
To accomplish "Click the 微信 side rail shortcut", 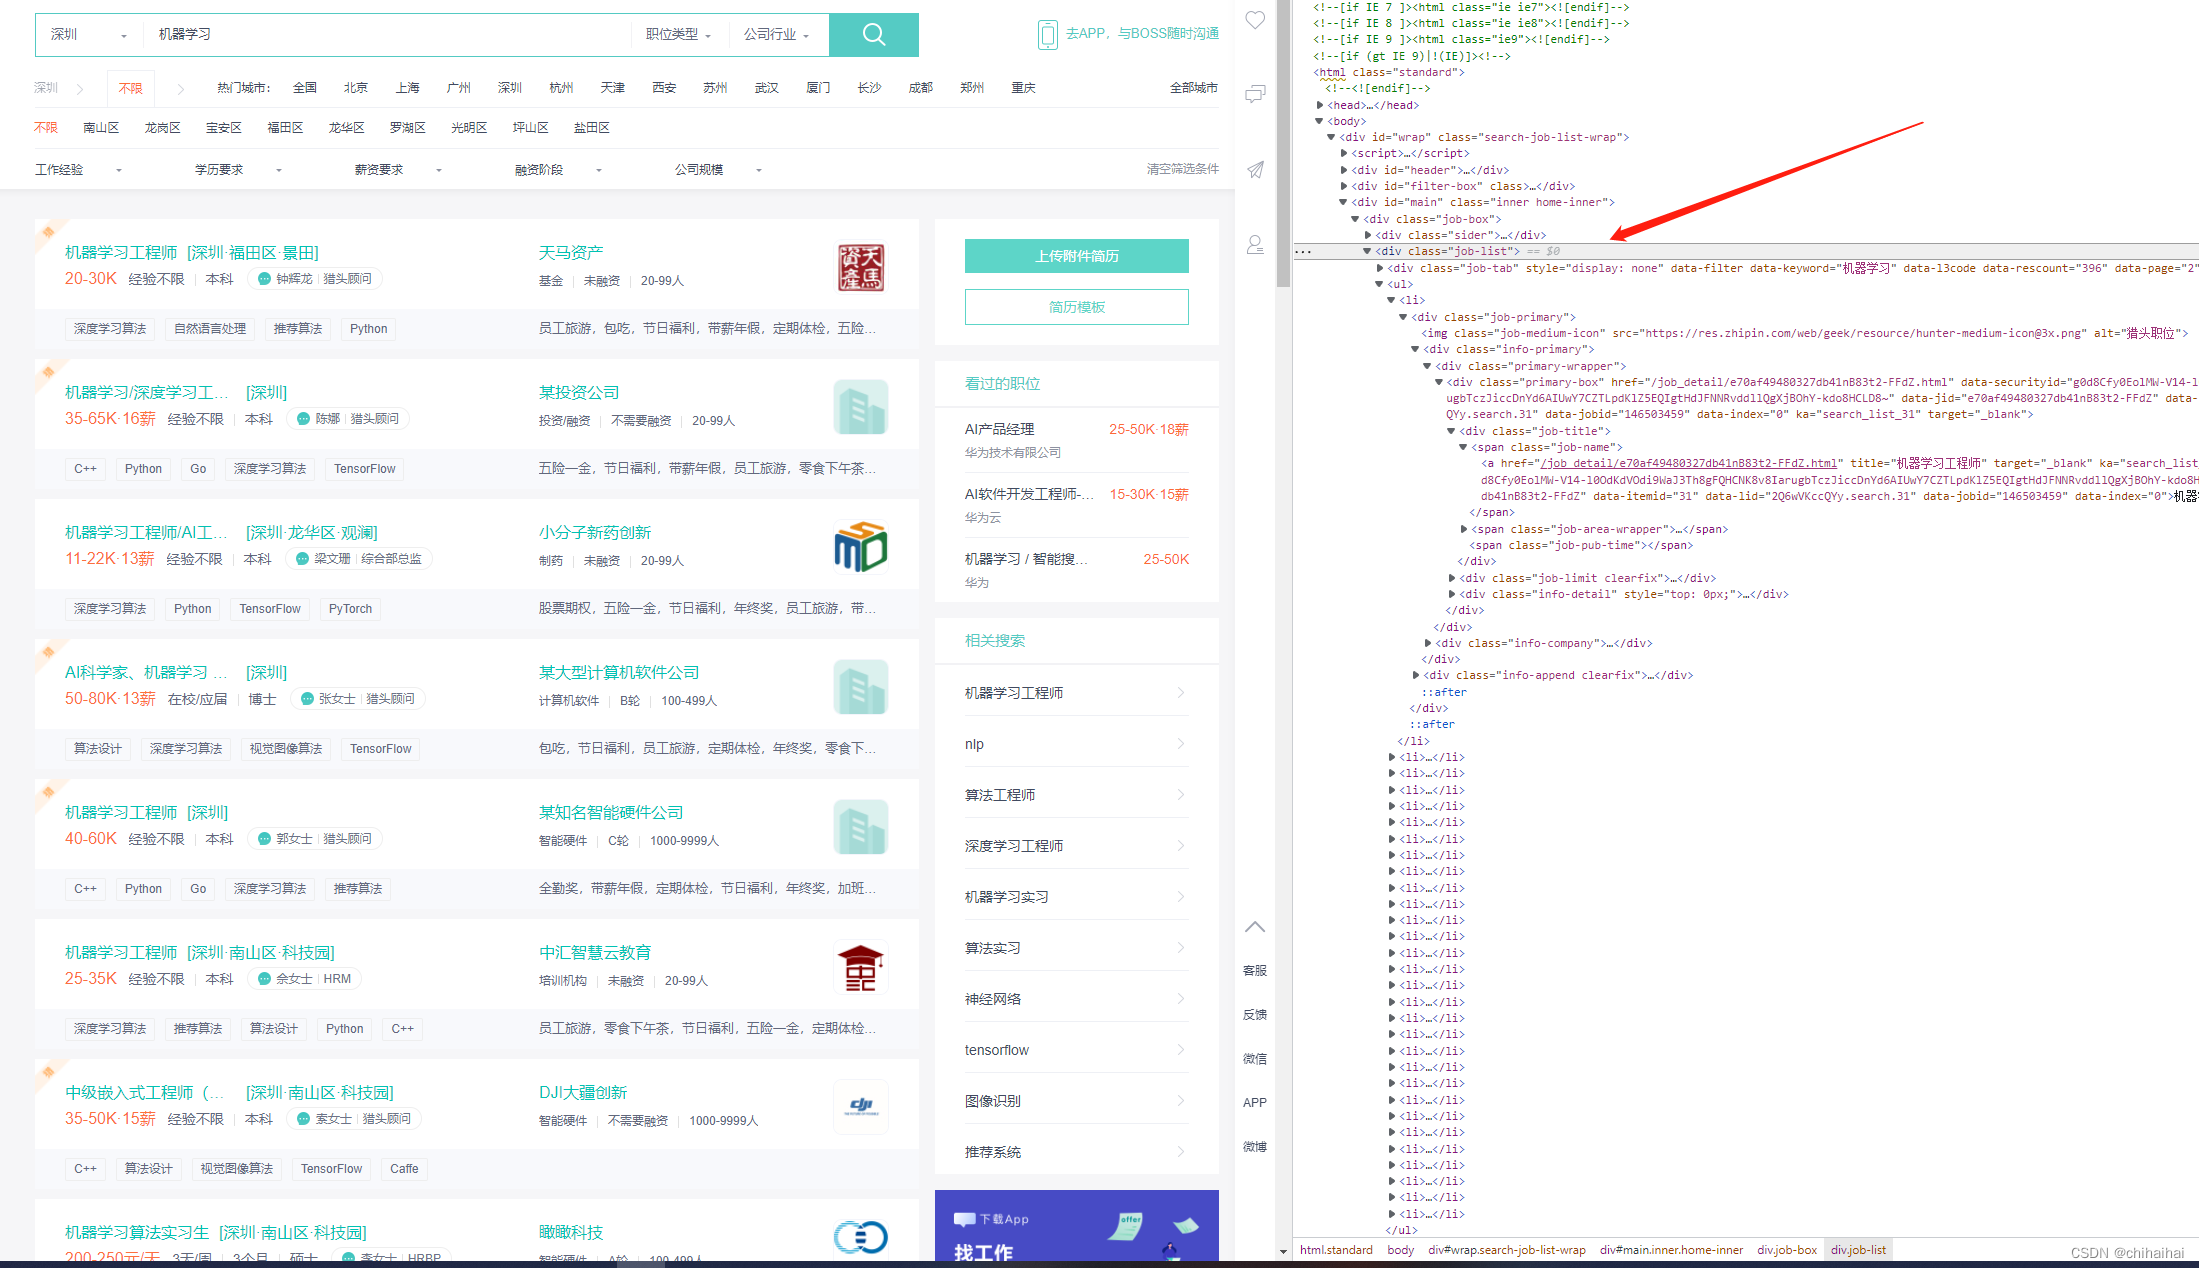I will pos(1255,1059).
